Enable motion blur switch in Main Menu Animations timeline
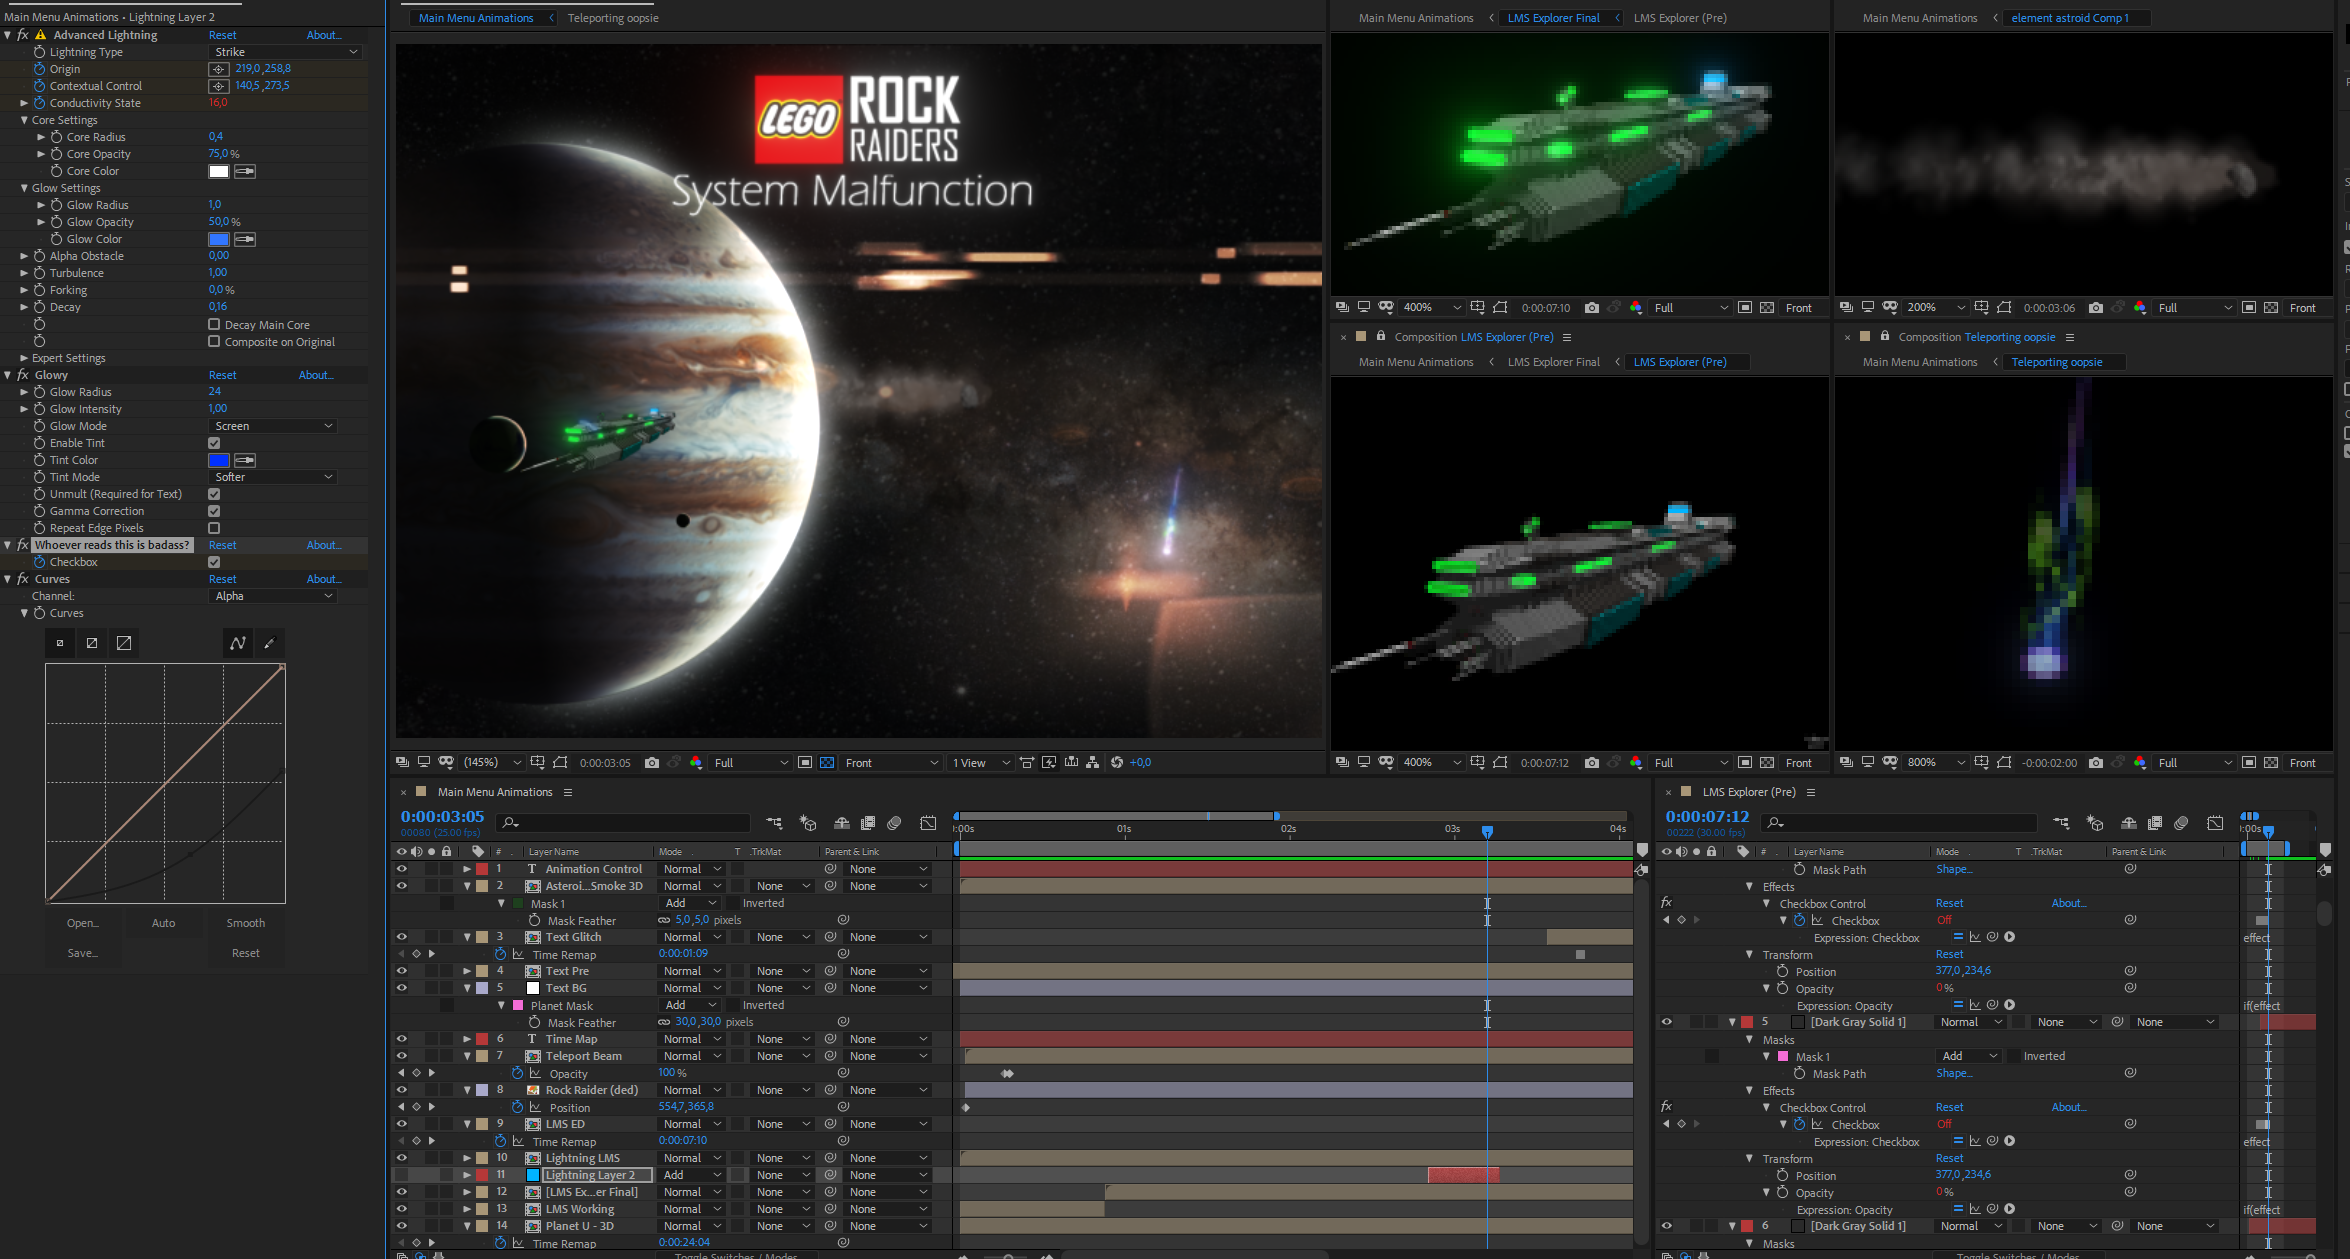Screen dimensions: 2350x1259 point(895,823)
